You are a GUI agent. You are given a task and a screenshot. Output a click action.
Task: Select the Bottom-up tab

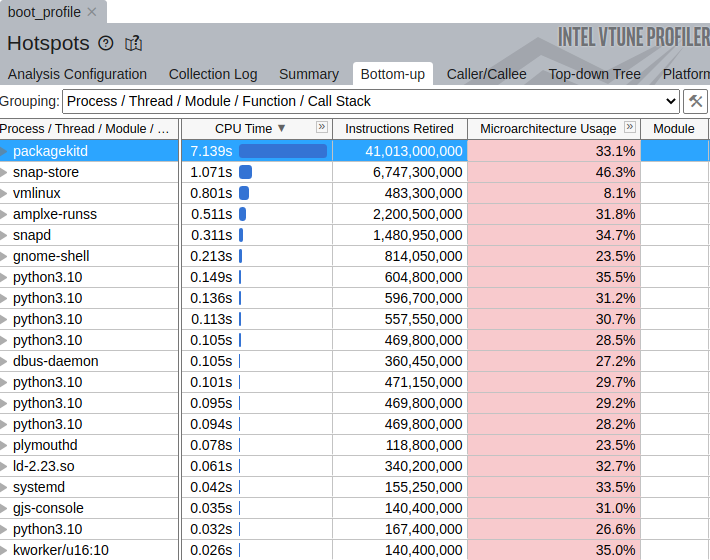393,74
